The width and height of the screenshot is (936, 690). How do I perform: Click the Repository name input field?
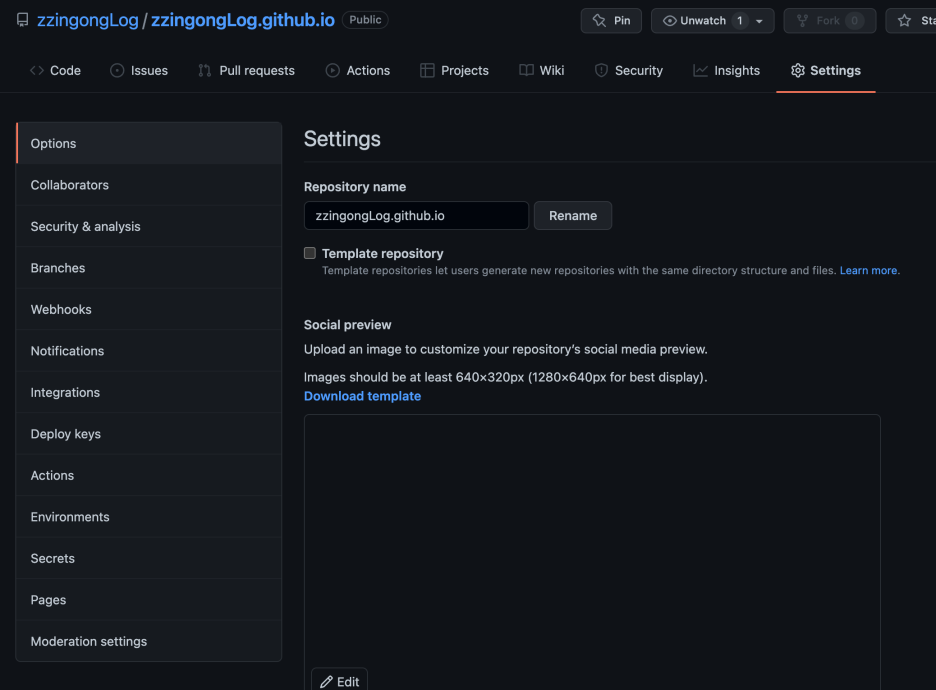(x=416, y=215)
